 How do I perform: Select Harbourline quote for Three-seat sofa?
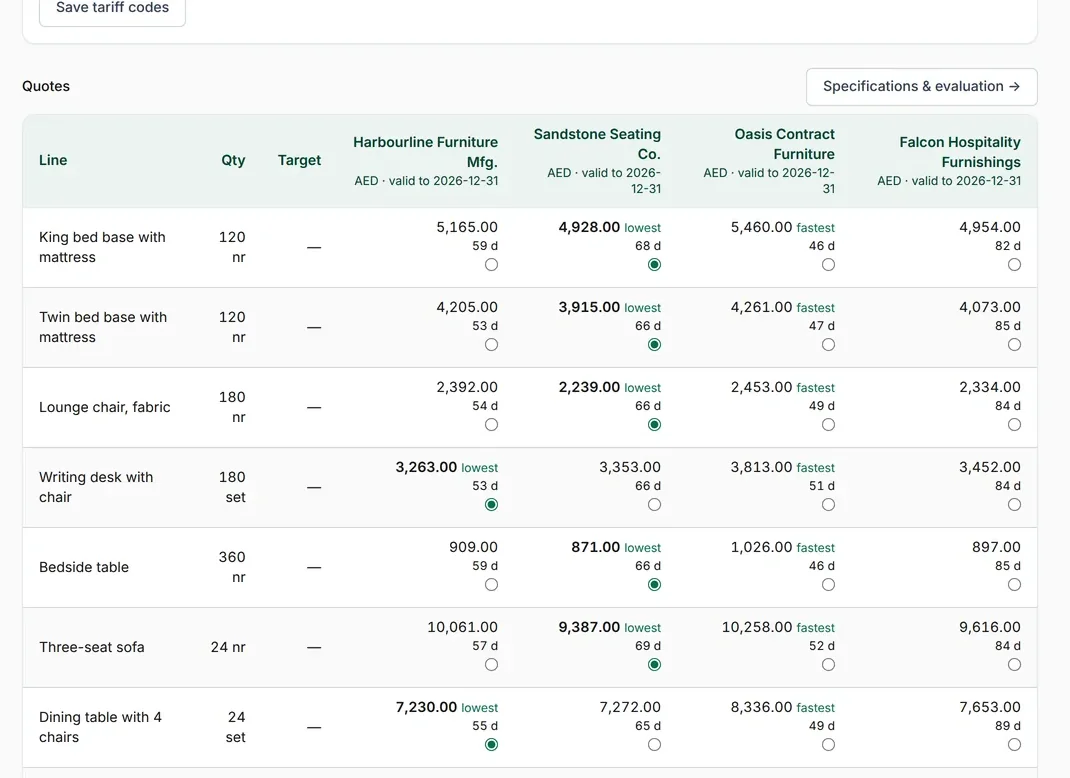click(491, 665)
